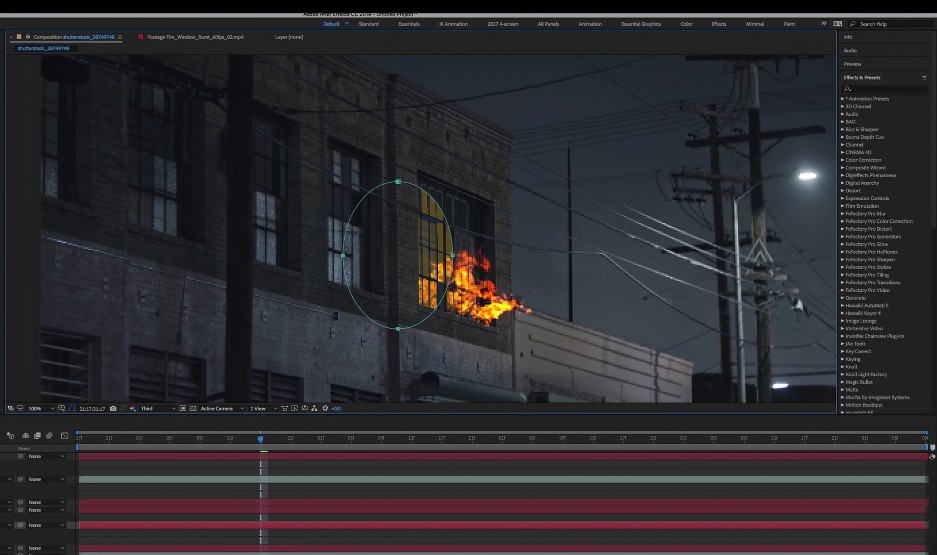Click the workspace overflow double-chevron icon
This screenshot has width=937, height=555.
pyautogui.click(x=823, y=23)
